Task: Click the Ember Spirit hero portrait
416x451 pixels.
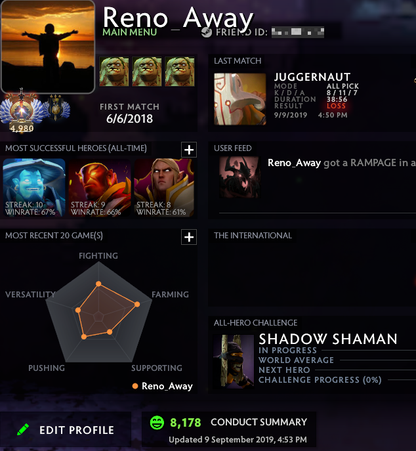Action: click(x=100, y=188)
